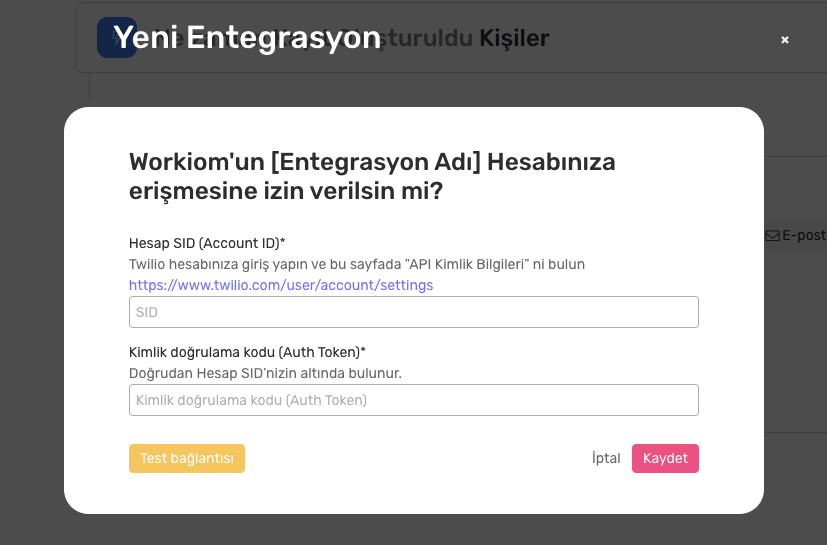Click the heading "Workiom'un [Entegrasyon Adı] Hesabınıza"
Viewport: 827px width, 545px height.
click(372, 162)
